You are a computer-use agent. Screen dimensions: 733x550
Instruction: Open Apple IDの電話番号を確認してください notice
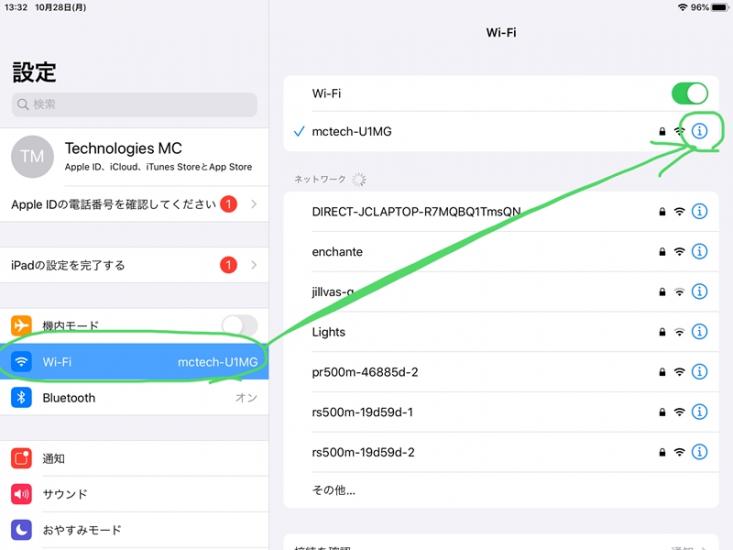coord(134,204)
